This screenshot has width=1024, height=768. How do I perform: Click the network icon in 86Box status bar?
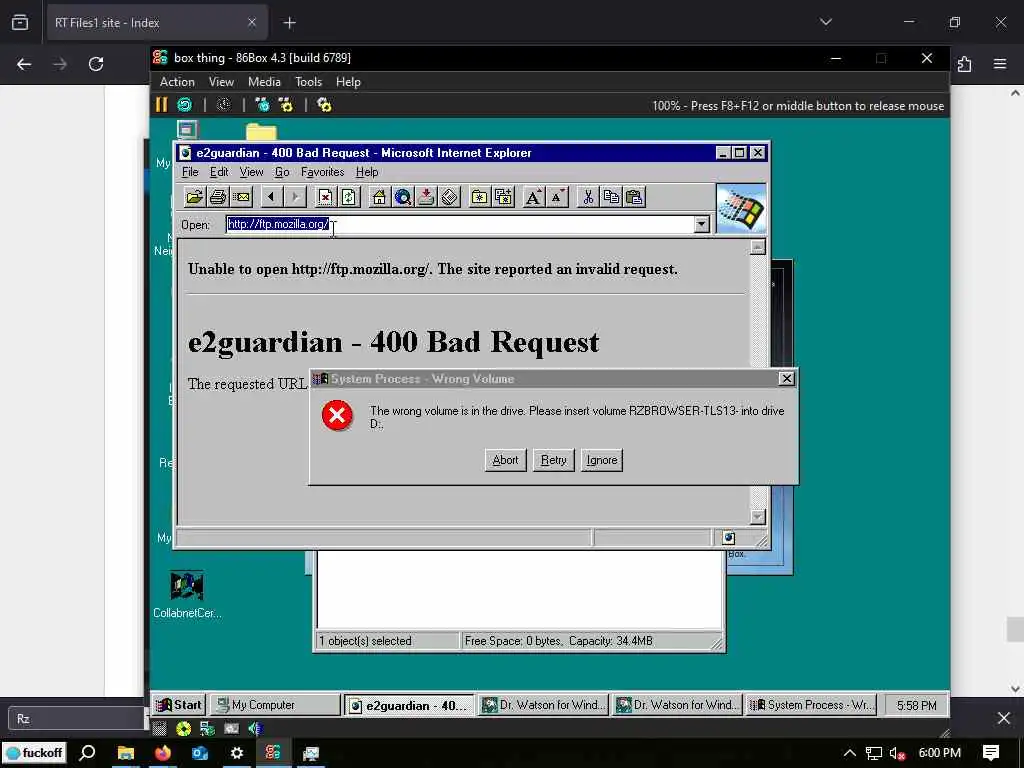[208, 728]
